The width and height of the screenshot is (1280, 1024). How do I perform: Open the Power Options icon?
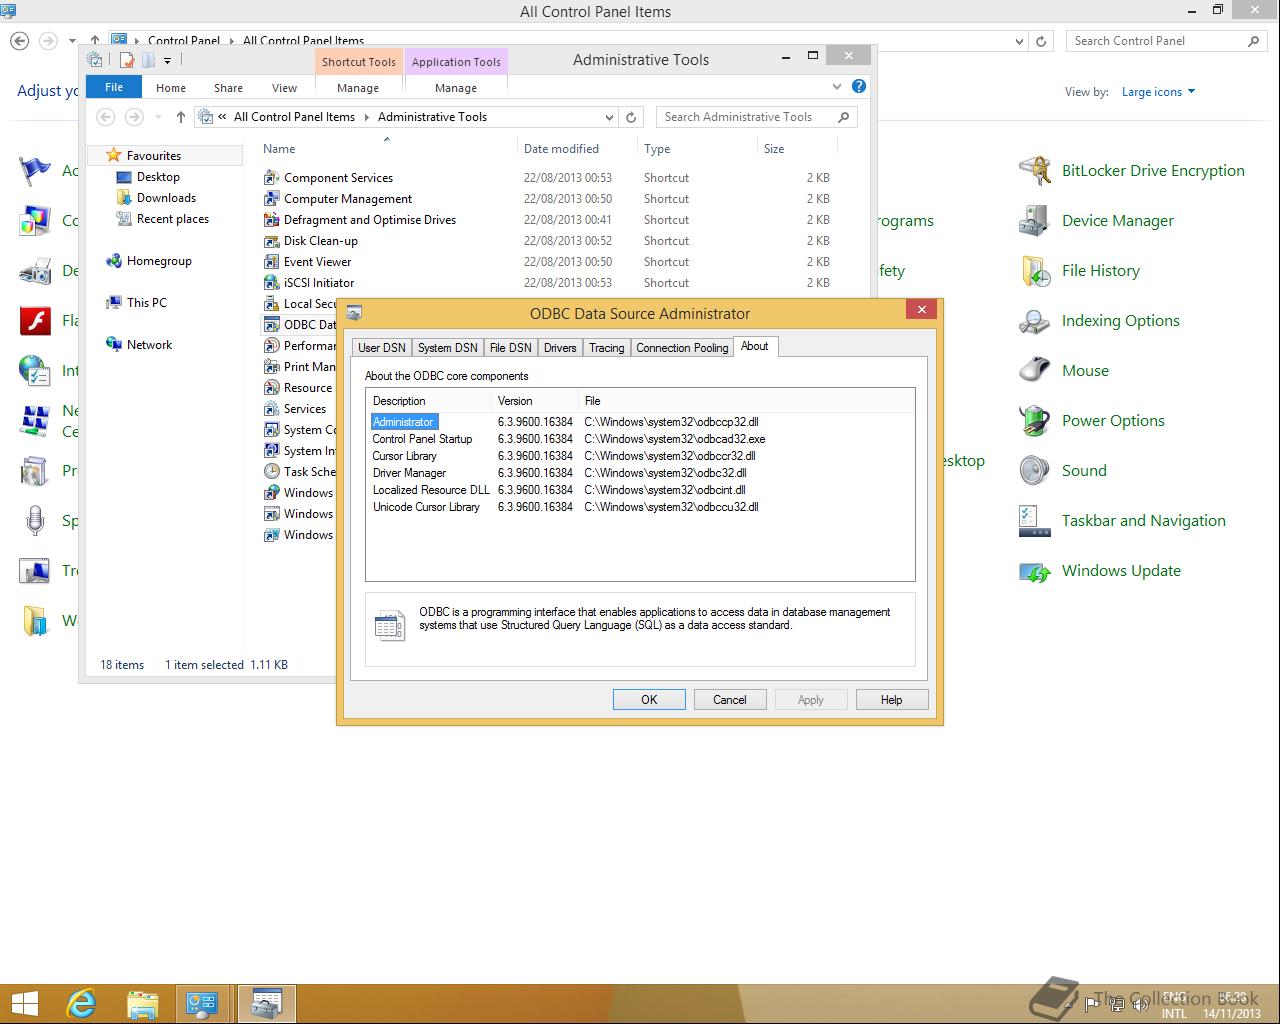tap(1035, 421)
